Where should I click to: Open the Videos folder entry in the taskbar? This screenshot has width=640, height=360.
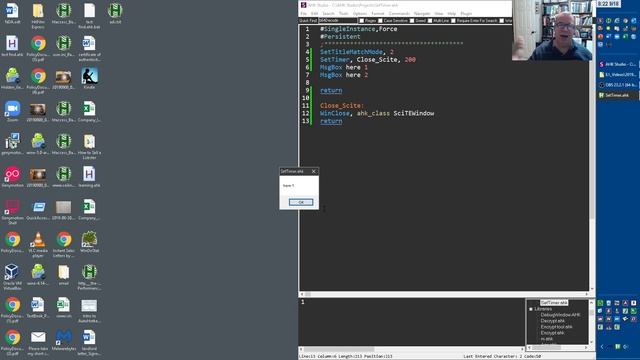point(617,75)
